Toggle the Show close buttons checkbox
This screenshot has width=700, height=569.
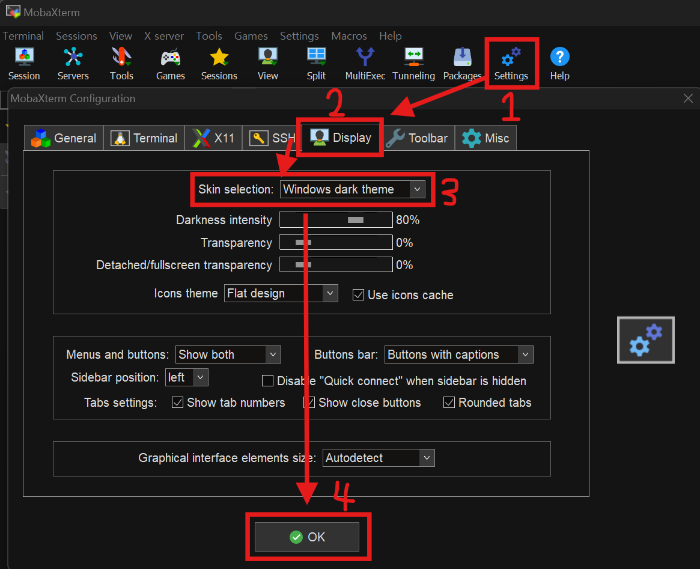[309, 403]
